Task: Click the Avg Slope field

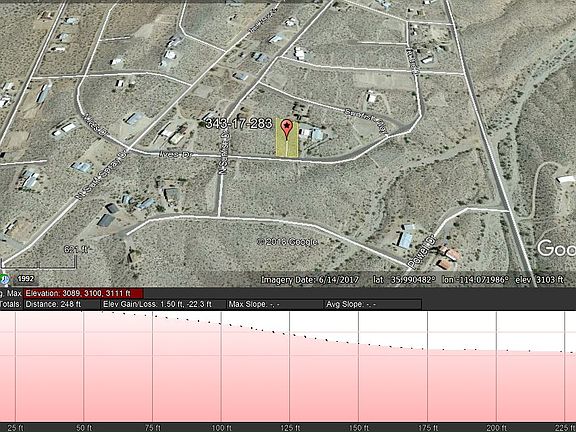Action: (x=372, y=304)
